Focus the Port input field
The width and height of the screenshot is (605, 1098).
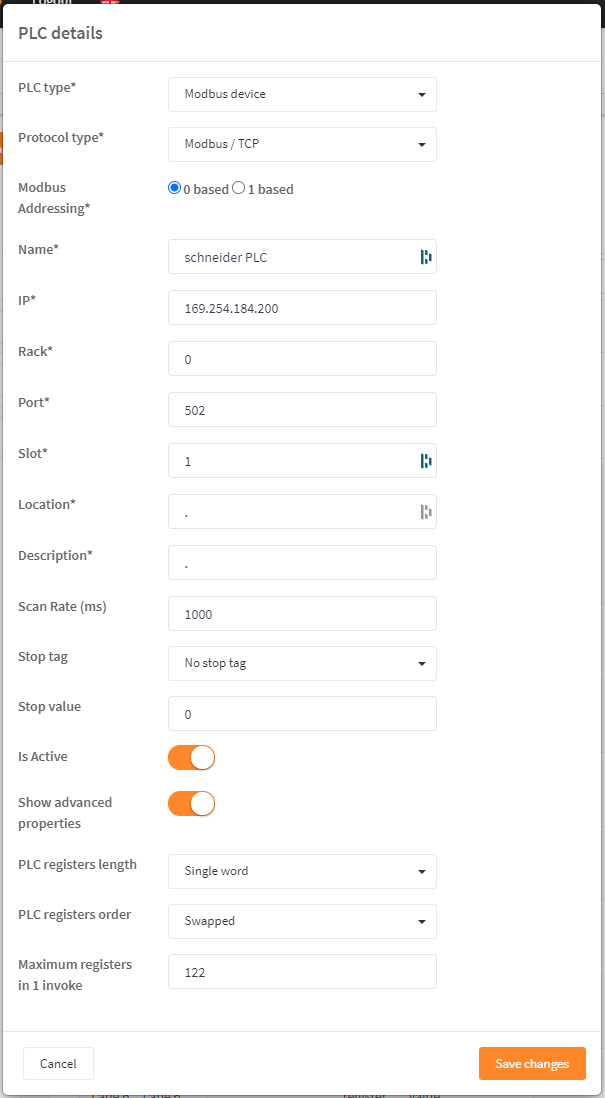click(302, 410)
